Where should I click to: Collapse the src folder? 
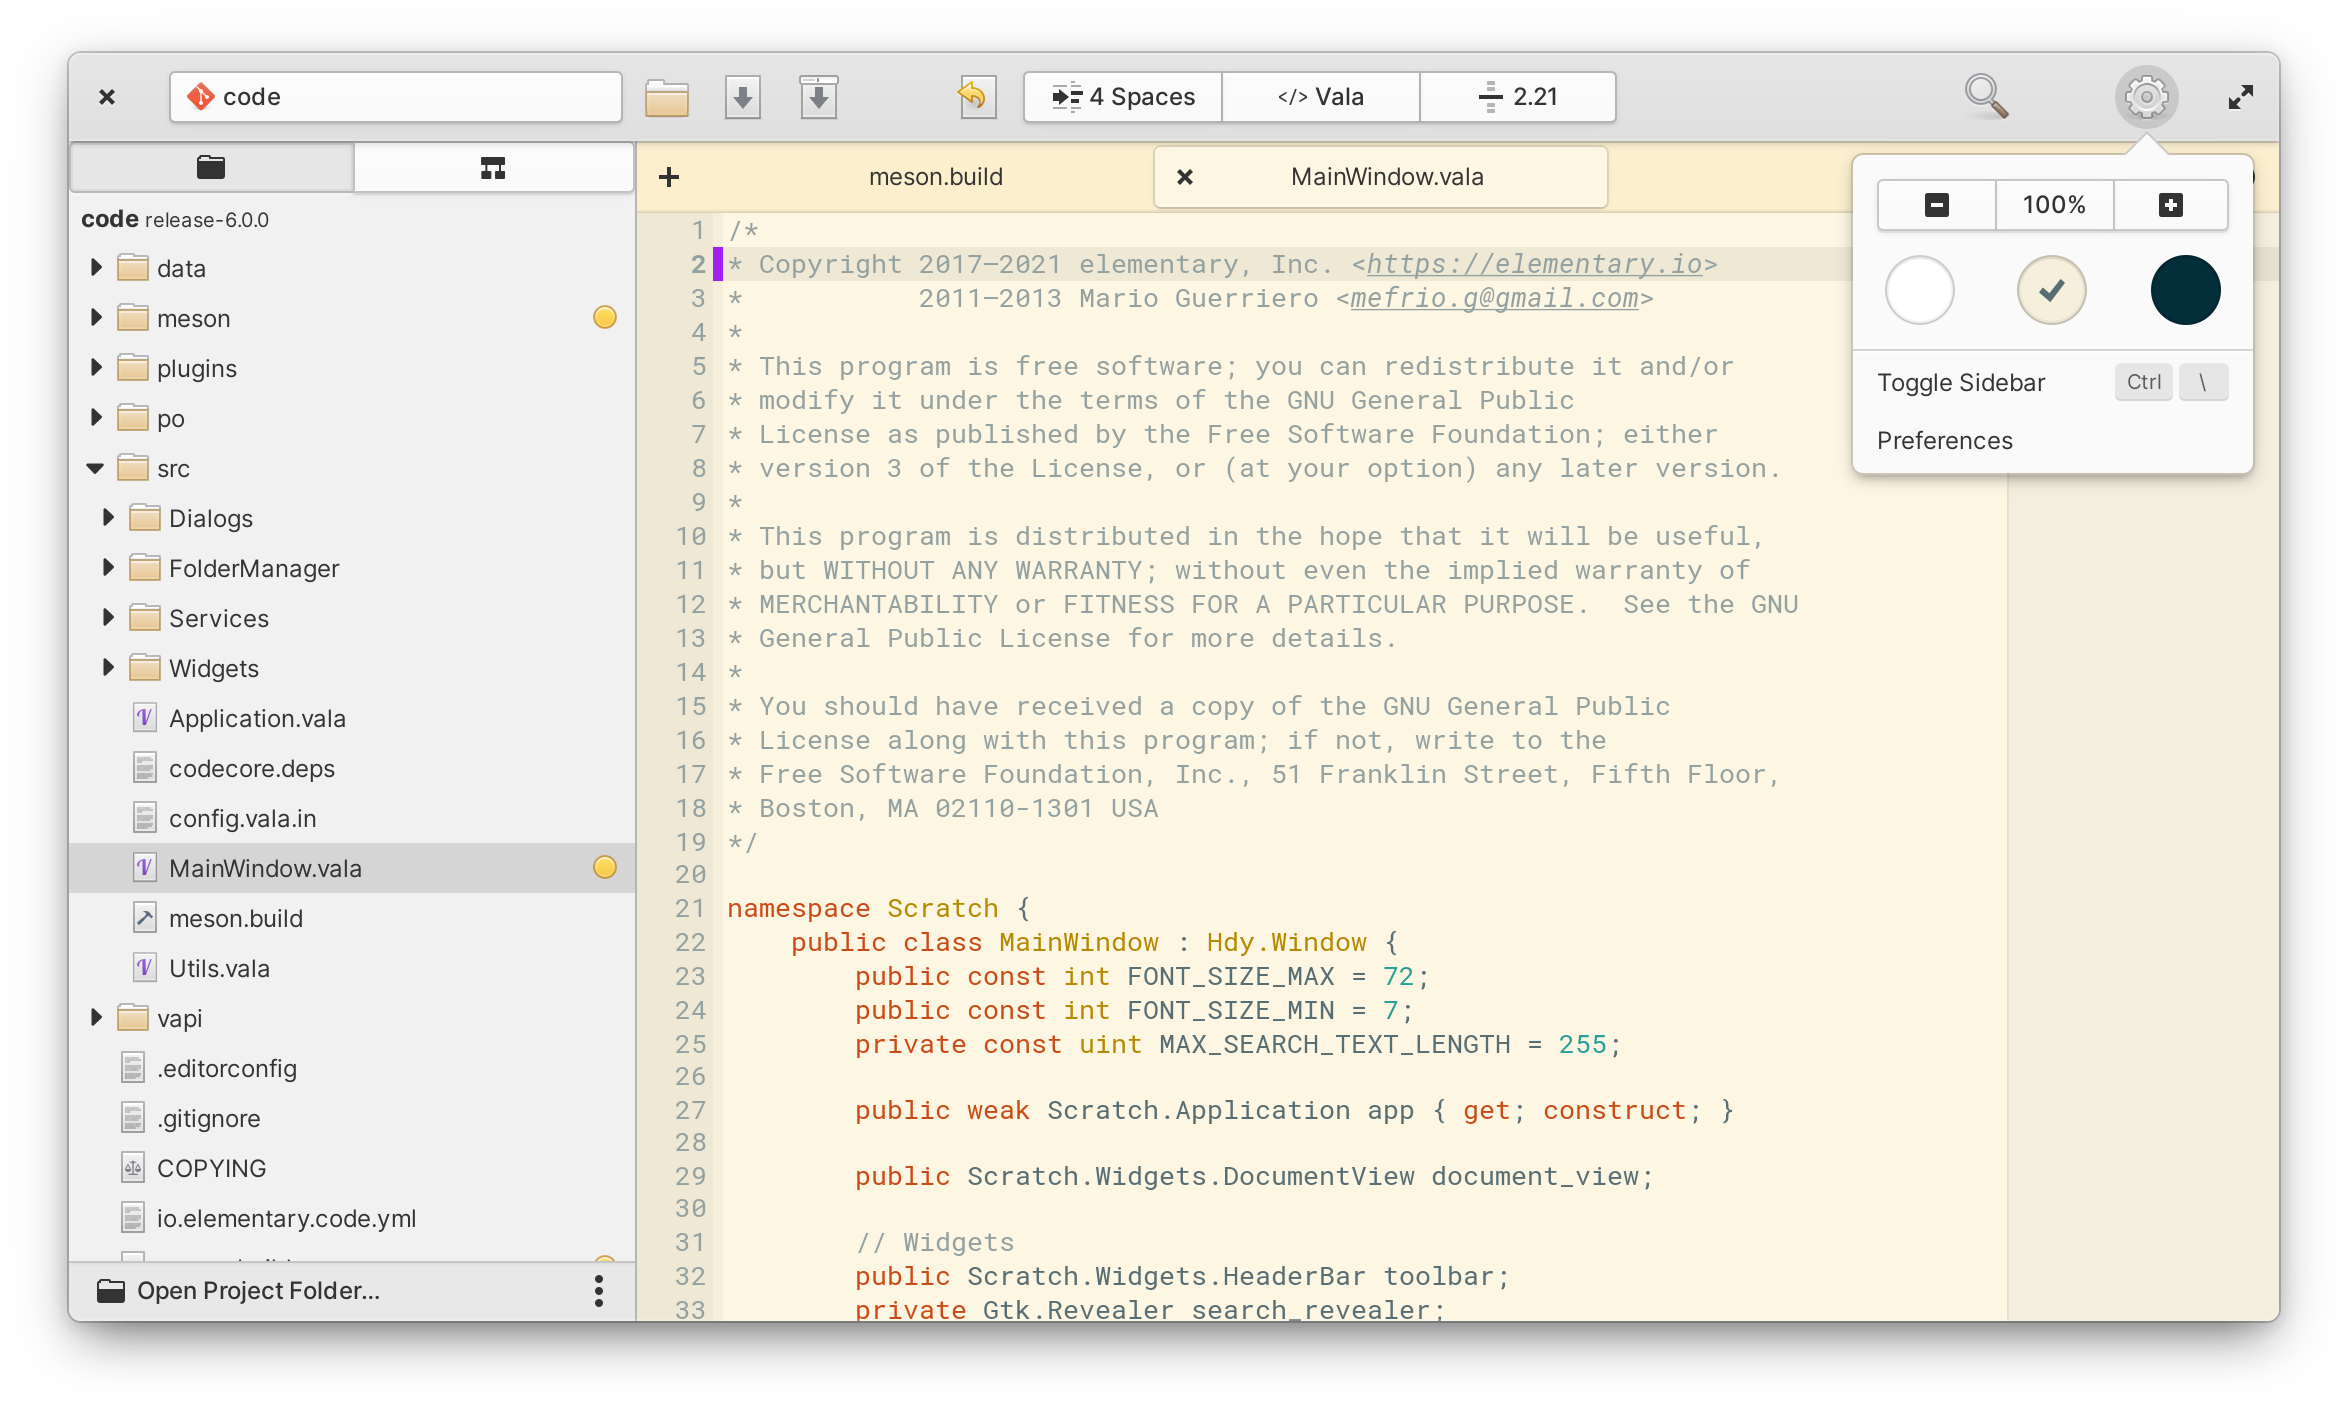coord(95,467)
